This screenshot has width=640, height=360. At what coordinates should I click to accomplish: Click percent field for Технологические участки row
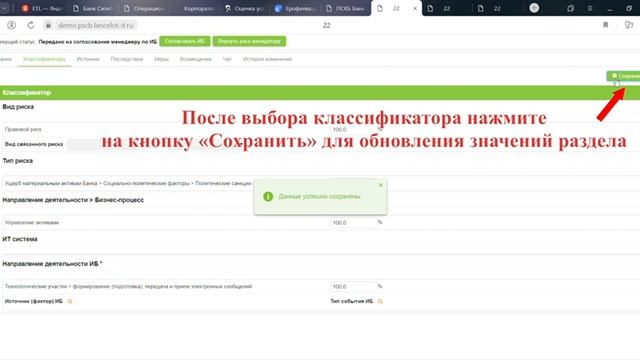pyautogui.click(x=353, y=287)
